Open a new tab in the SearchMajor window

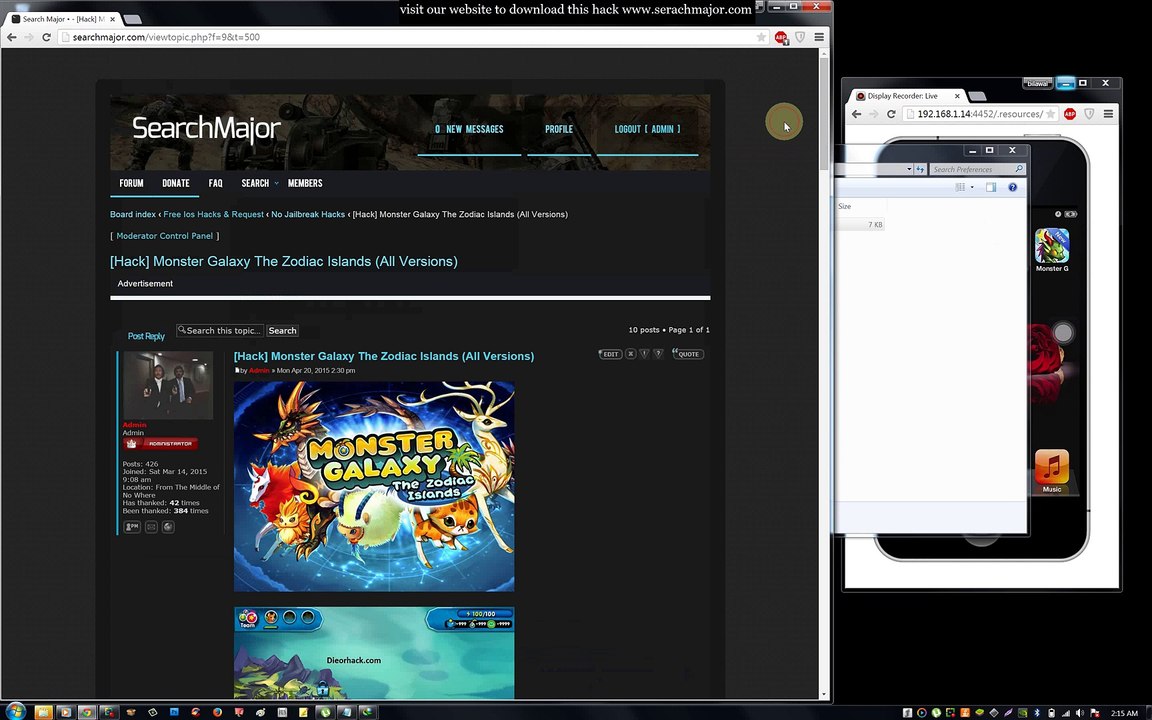coord(132,19)
